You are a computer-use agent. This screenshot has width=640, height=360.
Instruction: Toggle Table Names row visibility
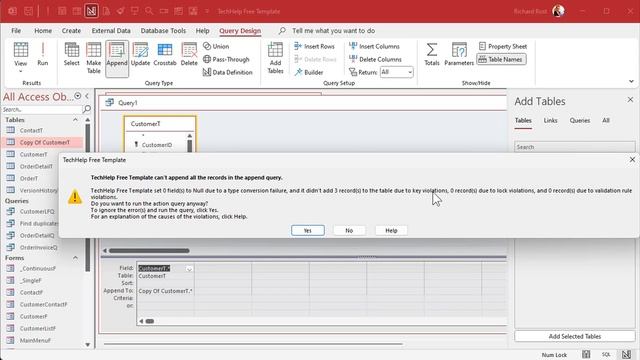(501, 59)
